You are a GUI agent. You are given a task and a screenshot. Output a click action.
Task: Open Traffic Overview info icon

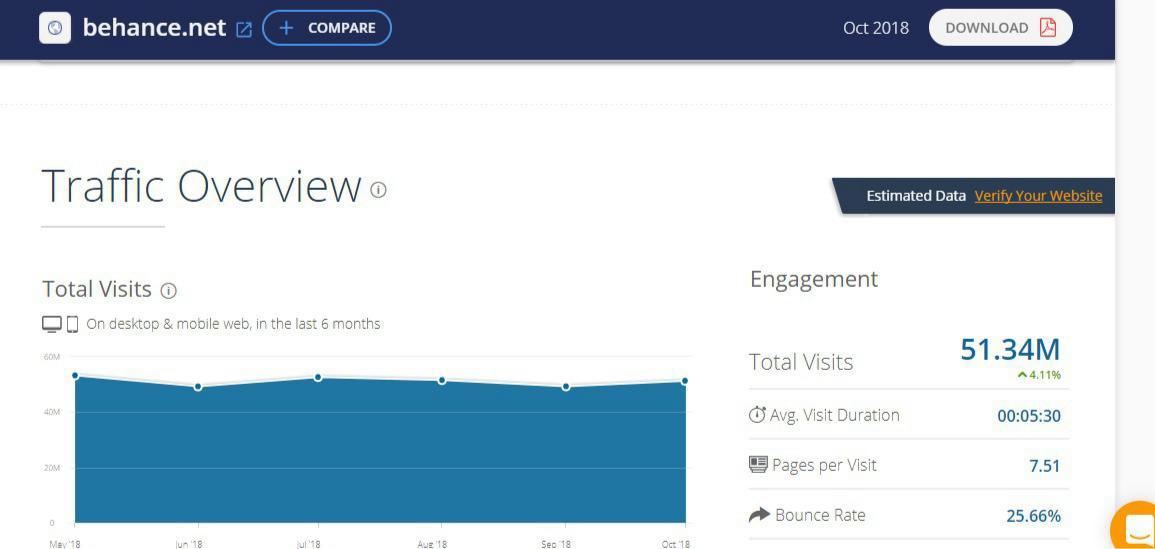click(x=378, y=190)
